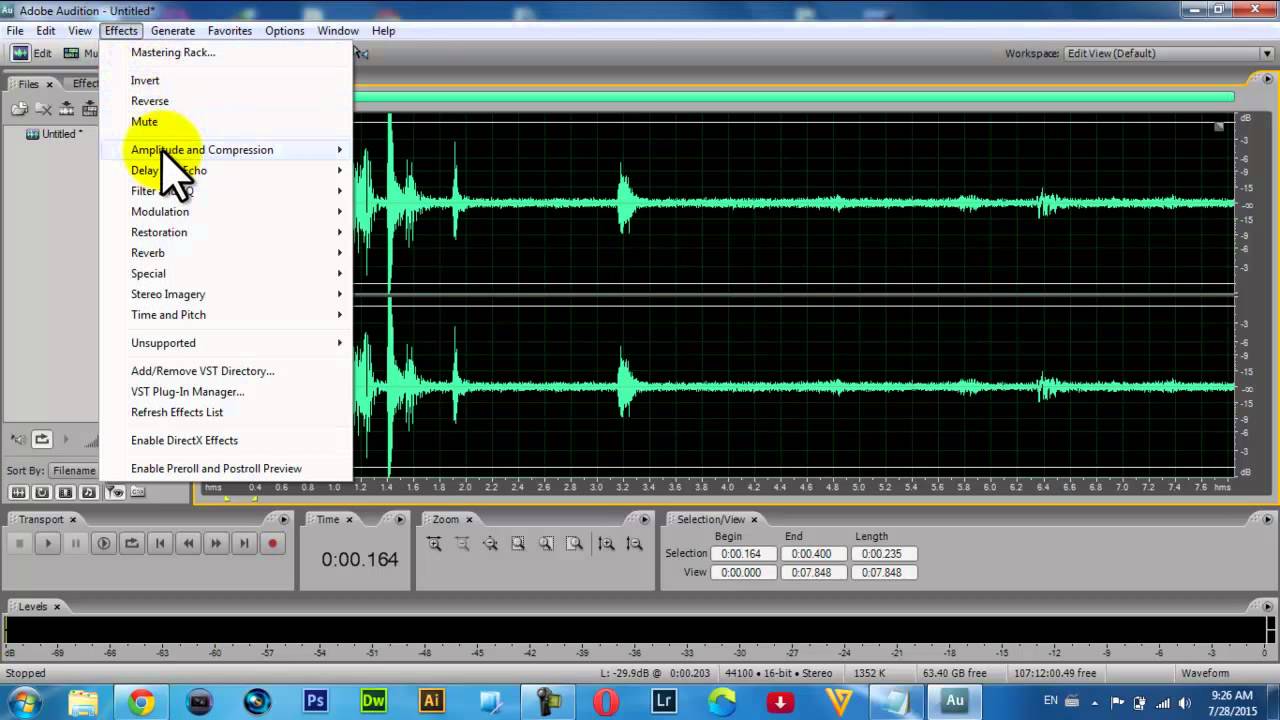The width and height of the screenshot is (1280, 720).
Task: Expand the Unsupported submenu
Action: (224, 343)
